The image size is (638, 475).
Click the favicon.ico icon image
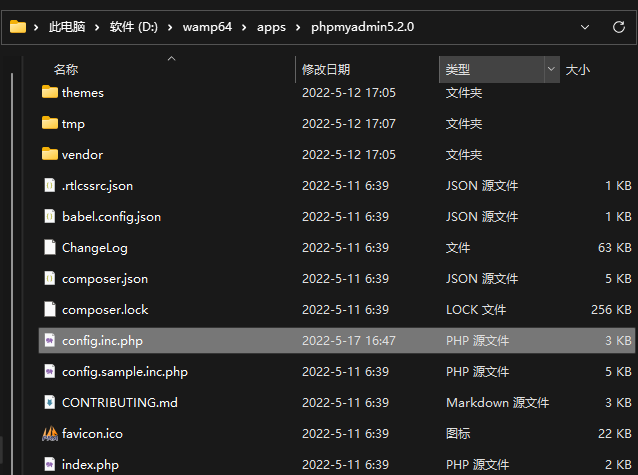tap(50, 433)
